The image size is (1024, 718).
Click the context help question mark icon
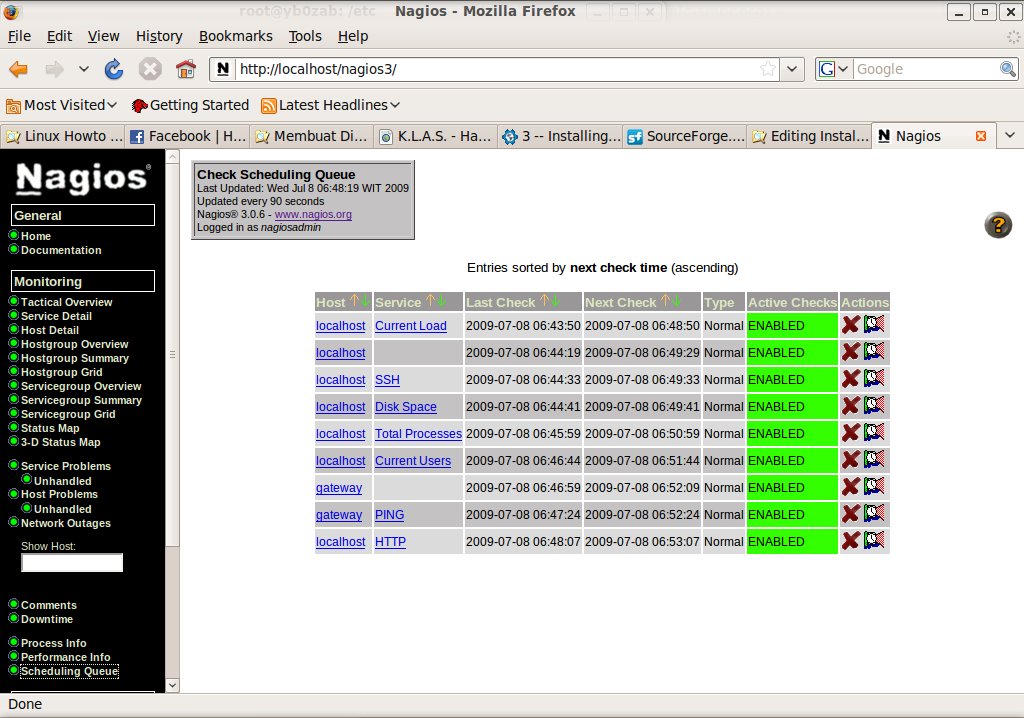[x=998, y=225]
